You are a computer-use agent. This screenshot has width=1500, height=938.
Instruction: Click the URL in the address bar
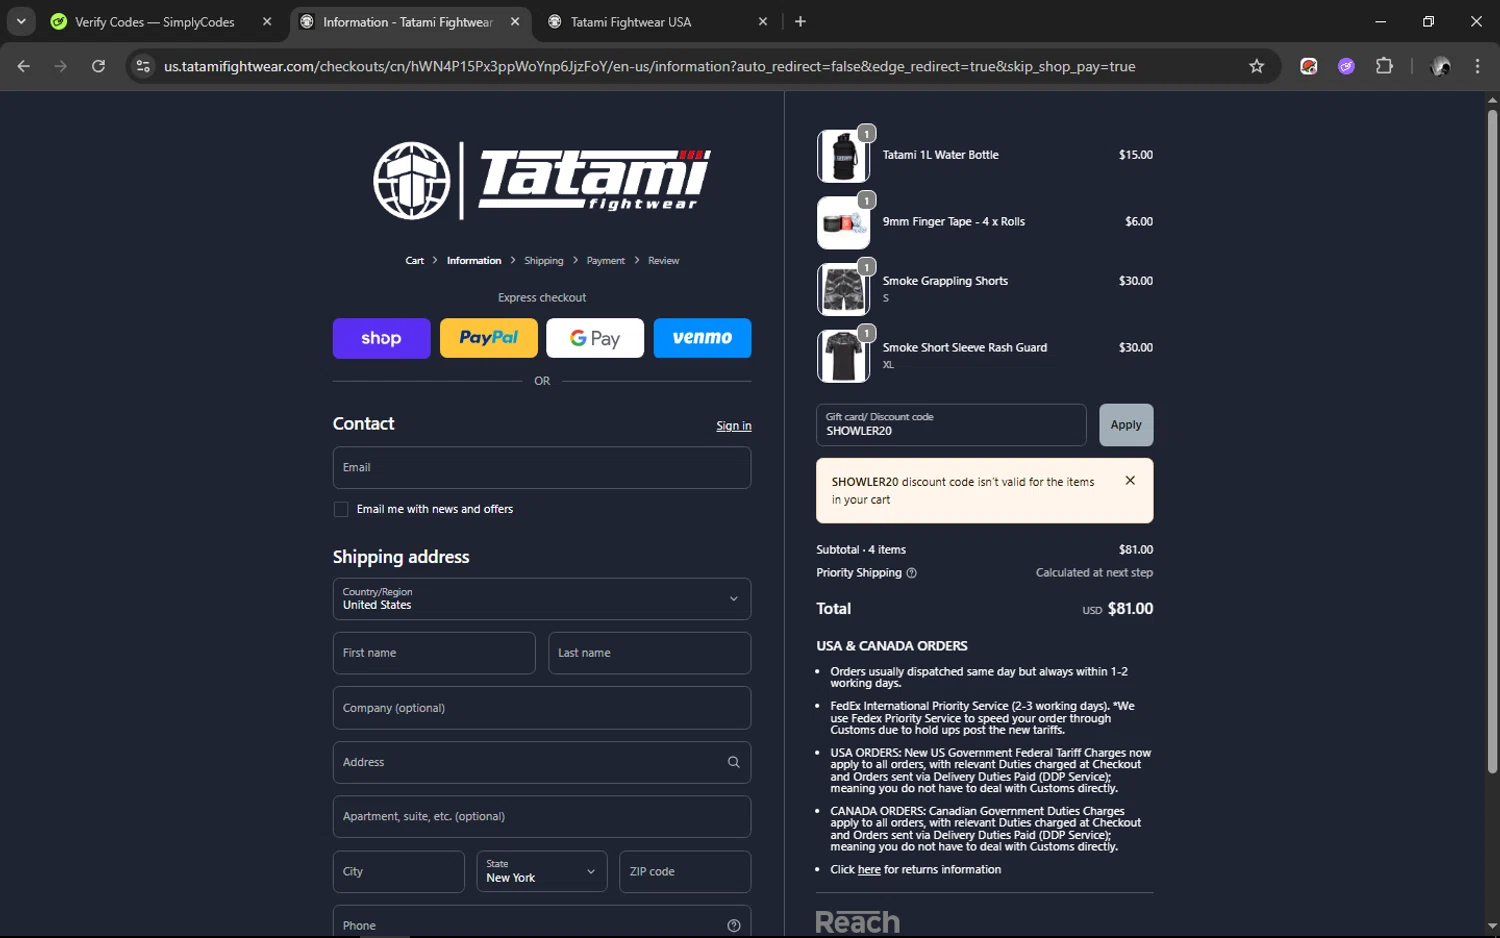[650, 66]
